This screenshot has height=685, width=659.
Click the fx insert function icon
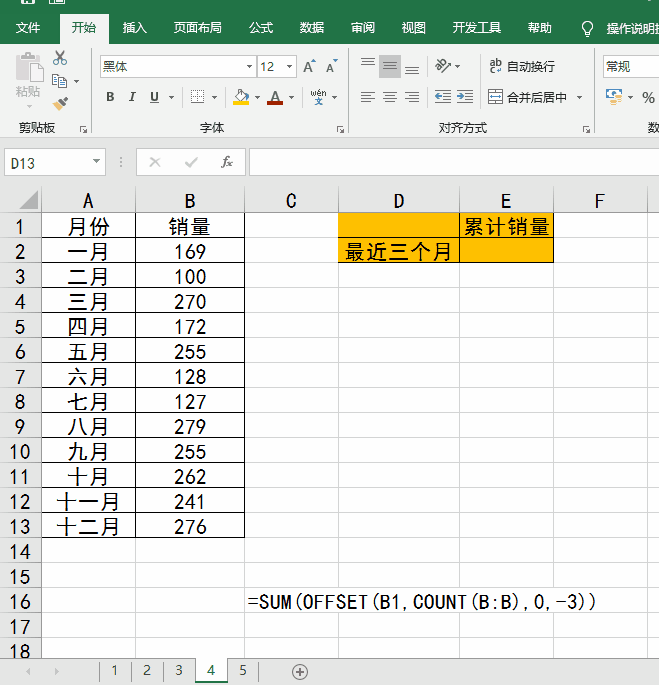click(226, 163)
